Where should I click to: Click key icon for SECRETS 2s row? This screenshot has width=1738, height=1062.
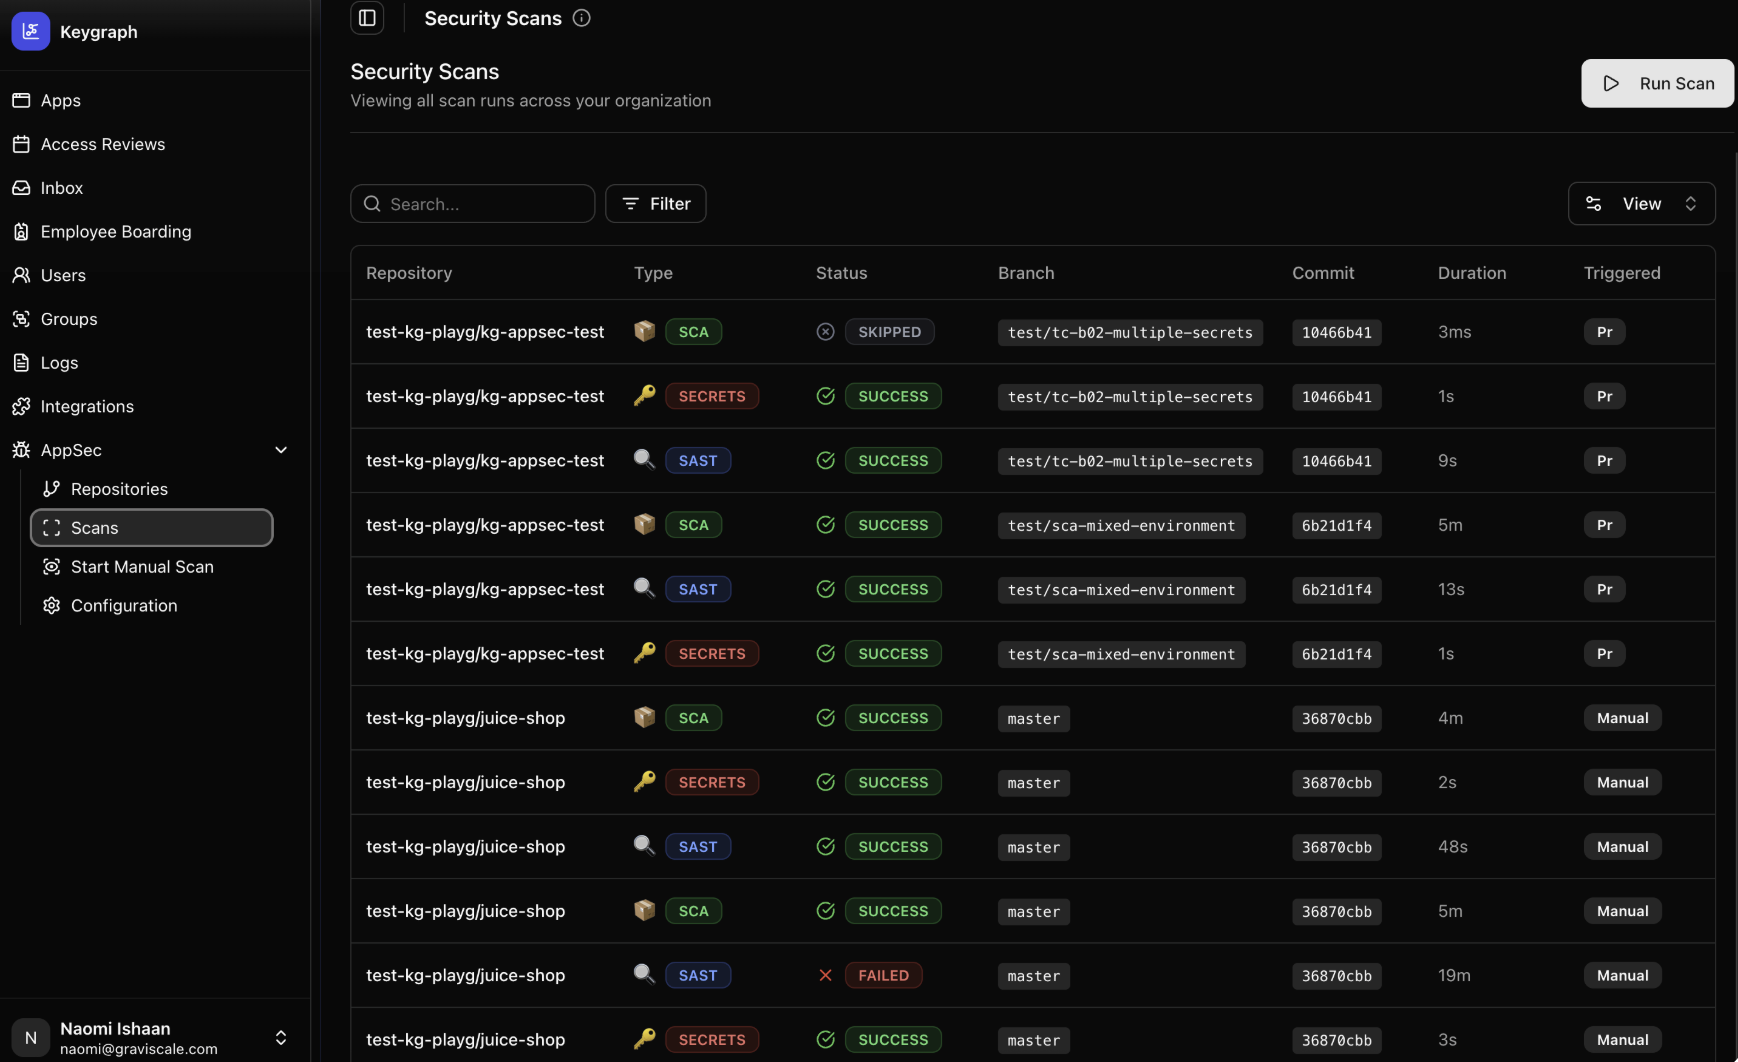point(645,782)
